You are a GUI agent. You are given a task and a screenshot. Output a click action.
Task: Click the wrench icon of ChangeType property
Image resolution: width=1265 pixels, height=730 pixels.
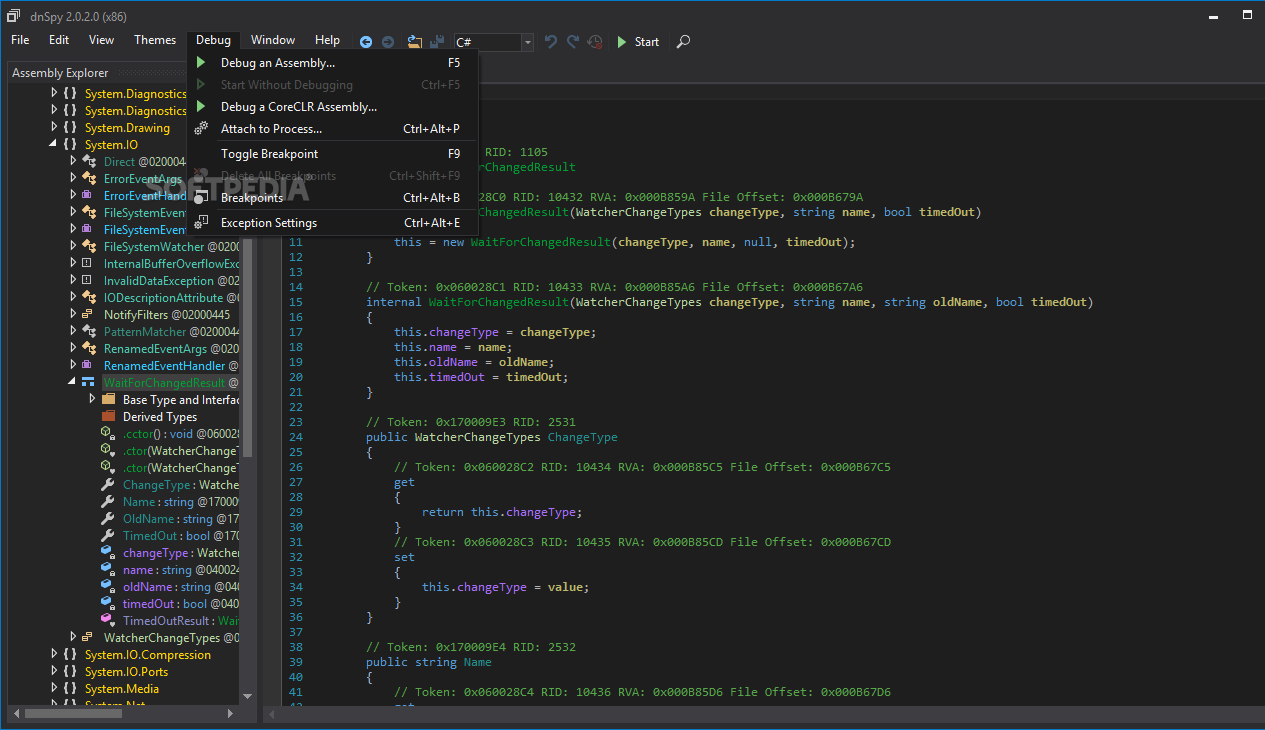pyautogui.click(x=108, y=485)
